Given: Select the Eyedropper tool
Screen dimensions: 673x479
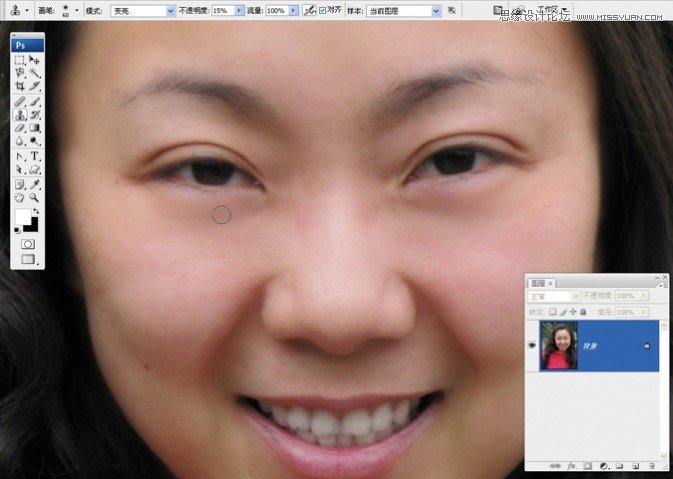Looking at the screenshot, I should [x=34, y=185].
